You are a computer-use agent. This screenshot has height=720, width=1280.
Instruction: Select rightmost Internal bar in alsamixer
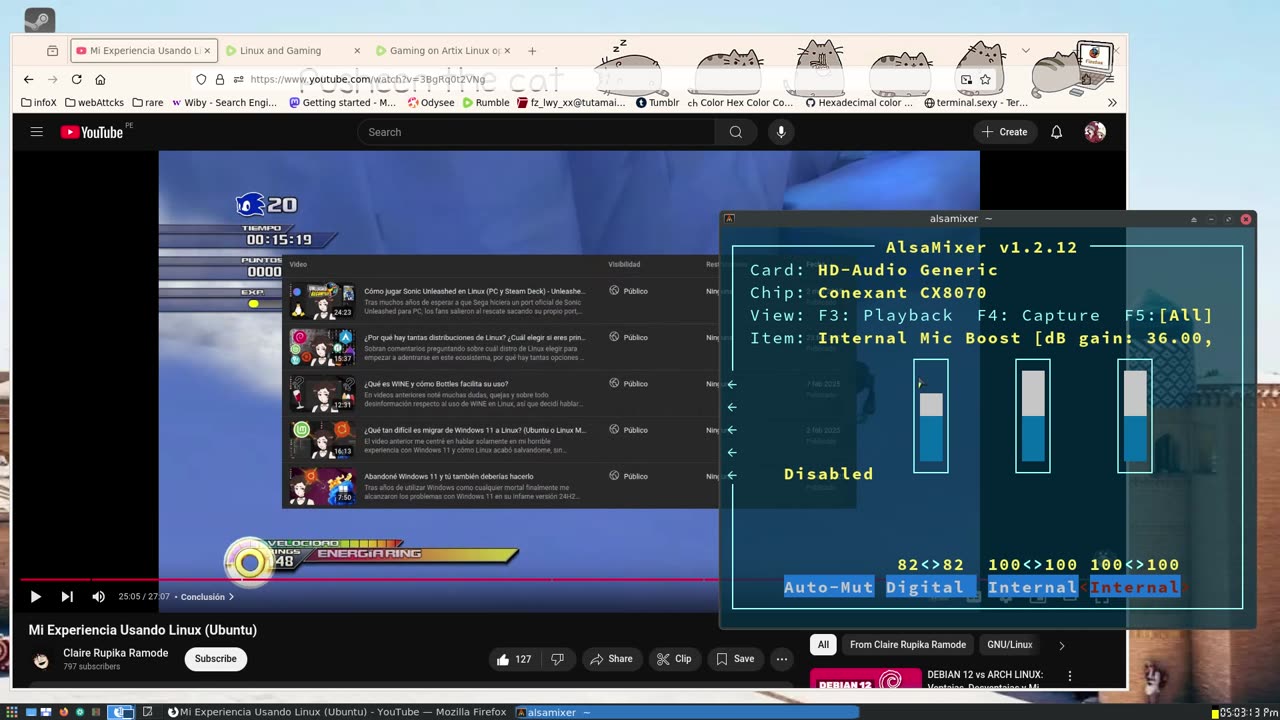point(1135,416)
